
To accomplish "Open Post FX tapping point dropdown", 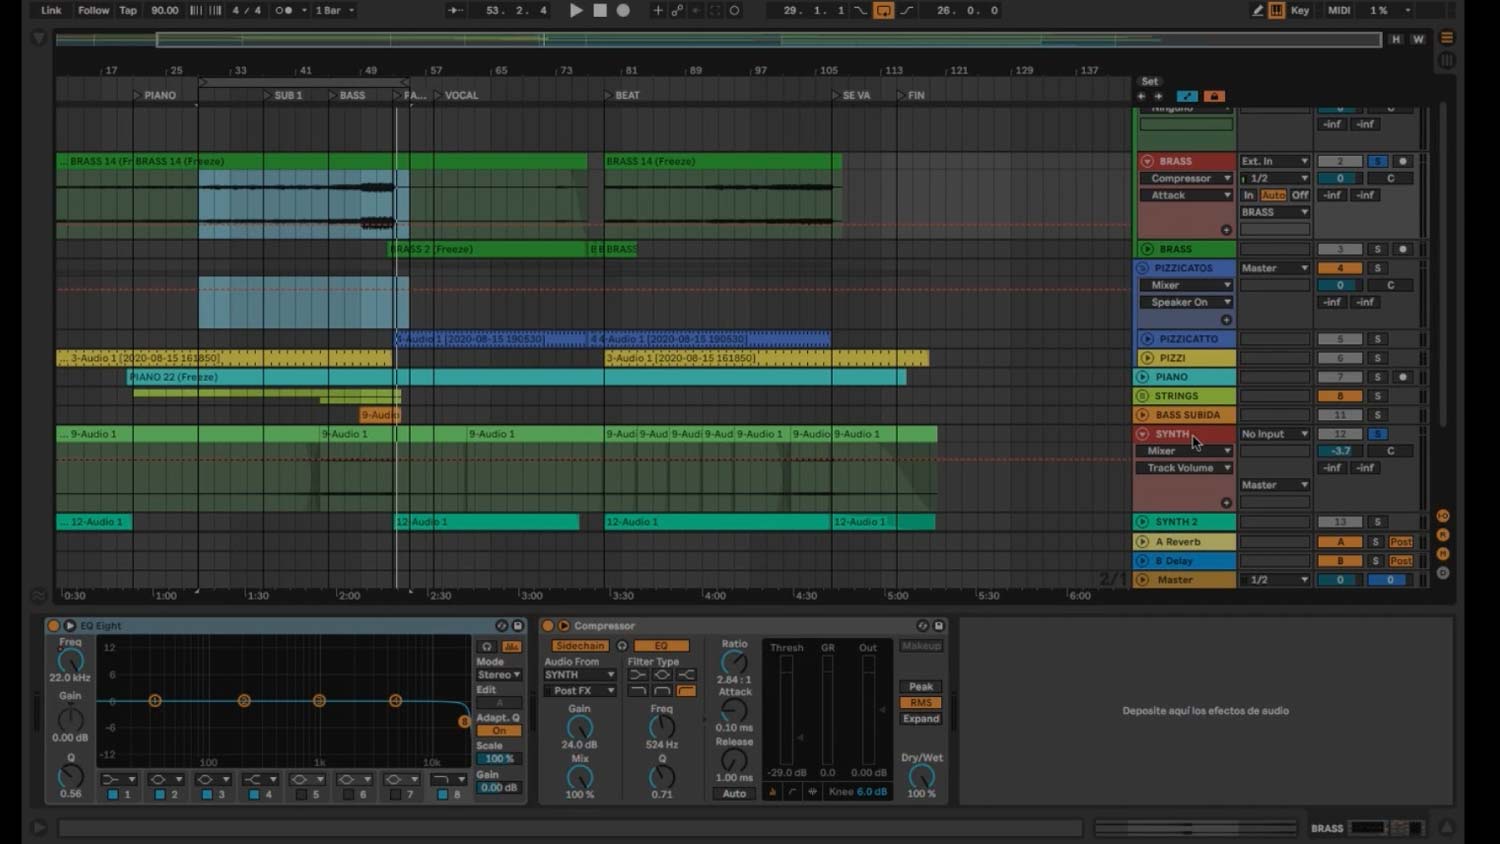I will (580, 691).
